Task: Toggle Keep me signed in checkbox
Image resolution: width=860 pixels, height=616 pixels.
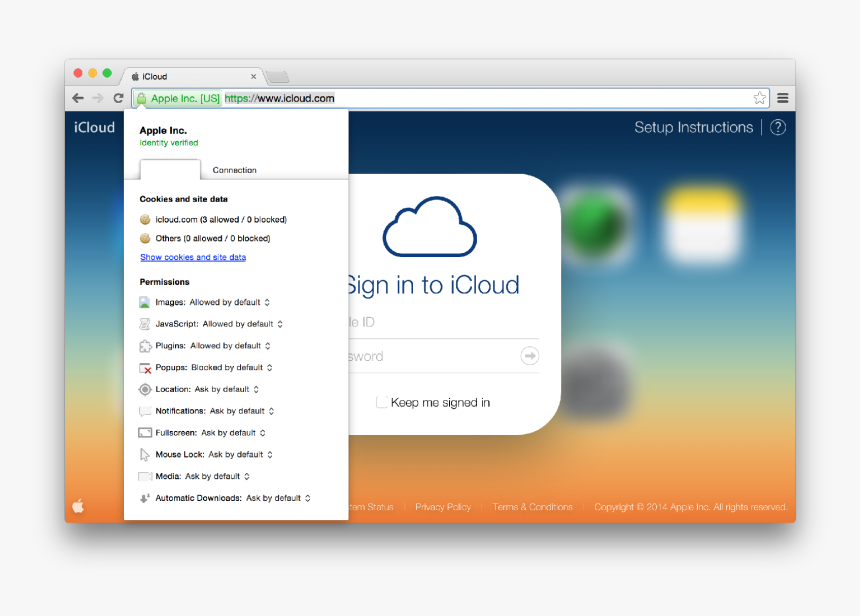Action: (382, 402)
